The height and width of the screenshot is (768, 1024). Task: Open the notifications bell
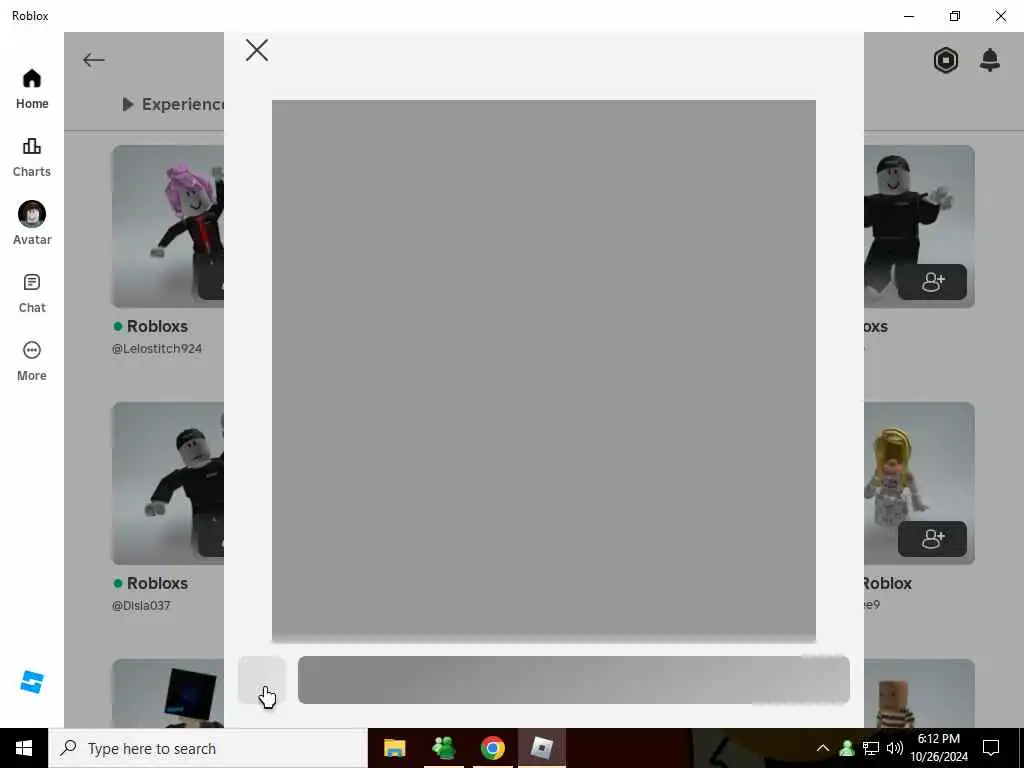(x=990, y=60)
